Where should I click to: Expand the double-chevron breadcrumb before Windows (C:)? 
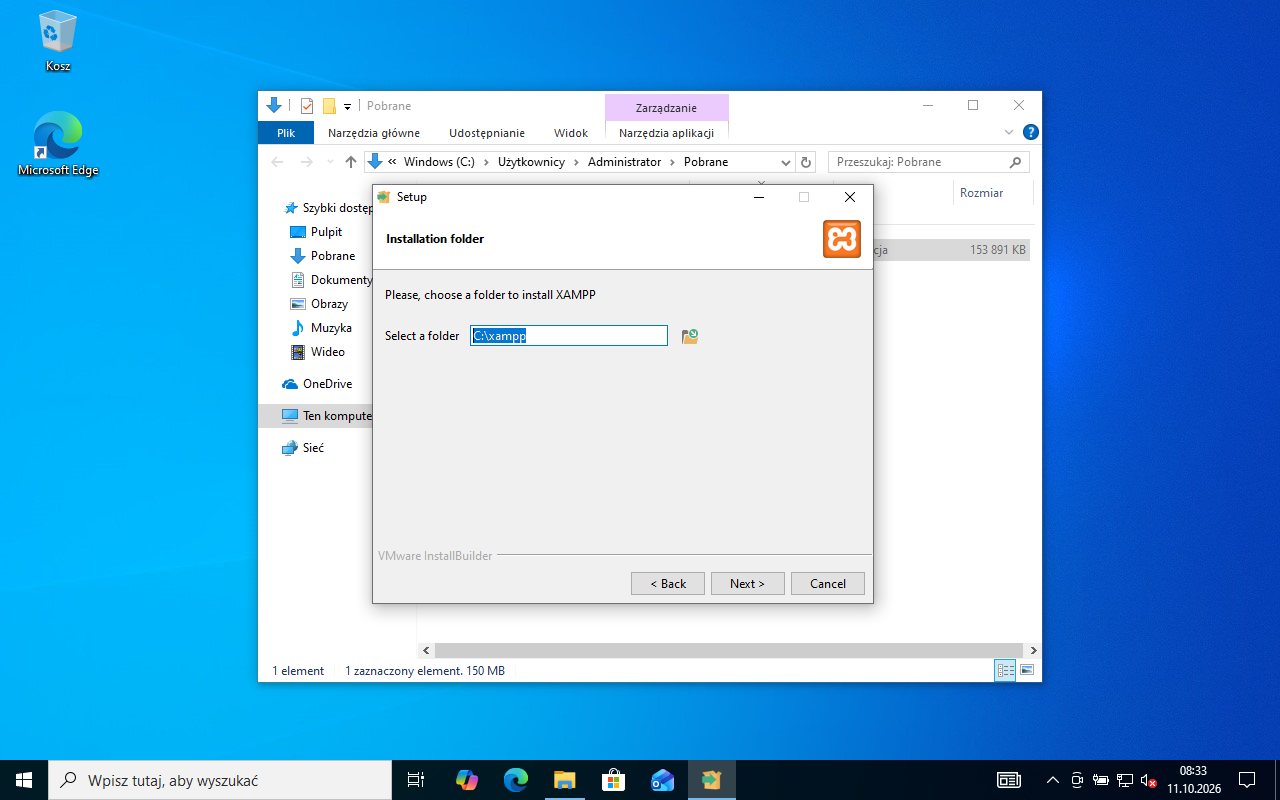(x=393, y=162)
